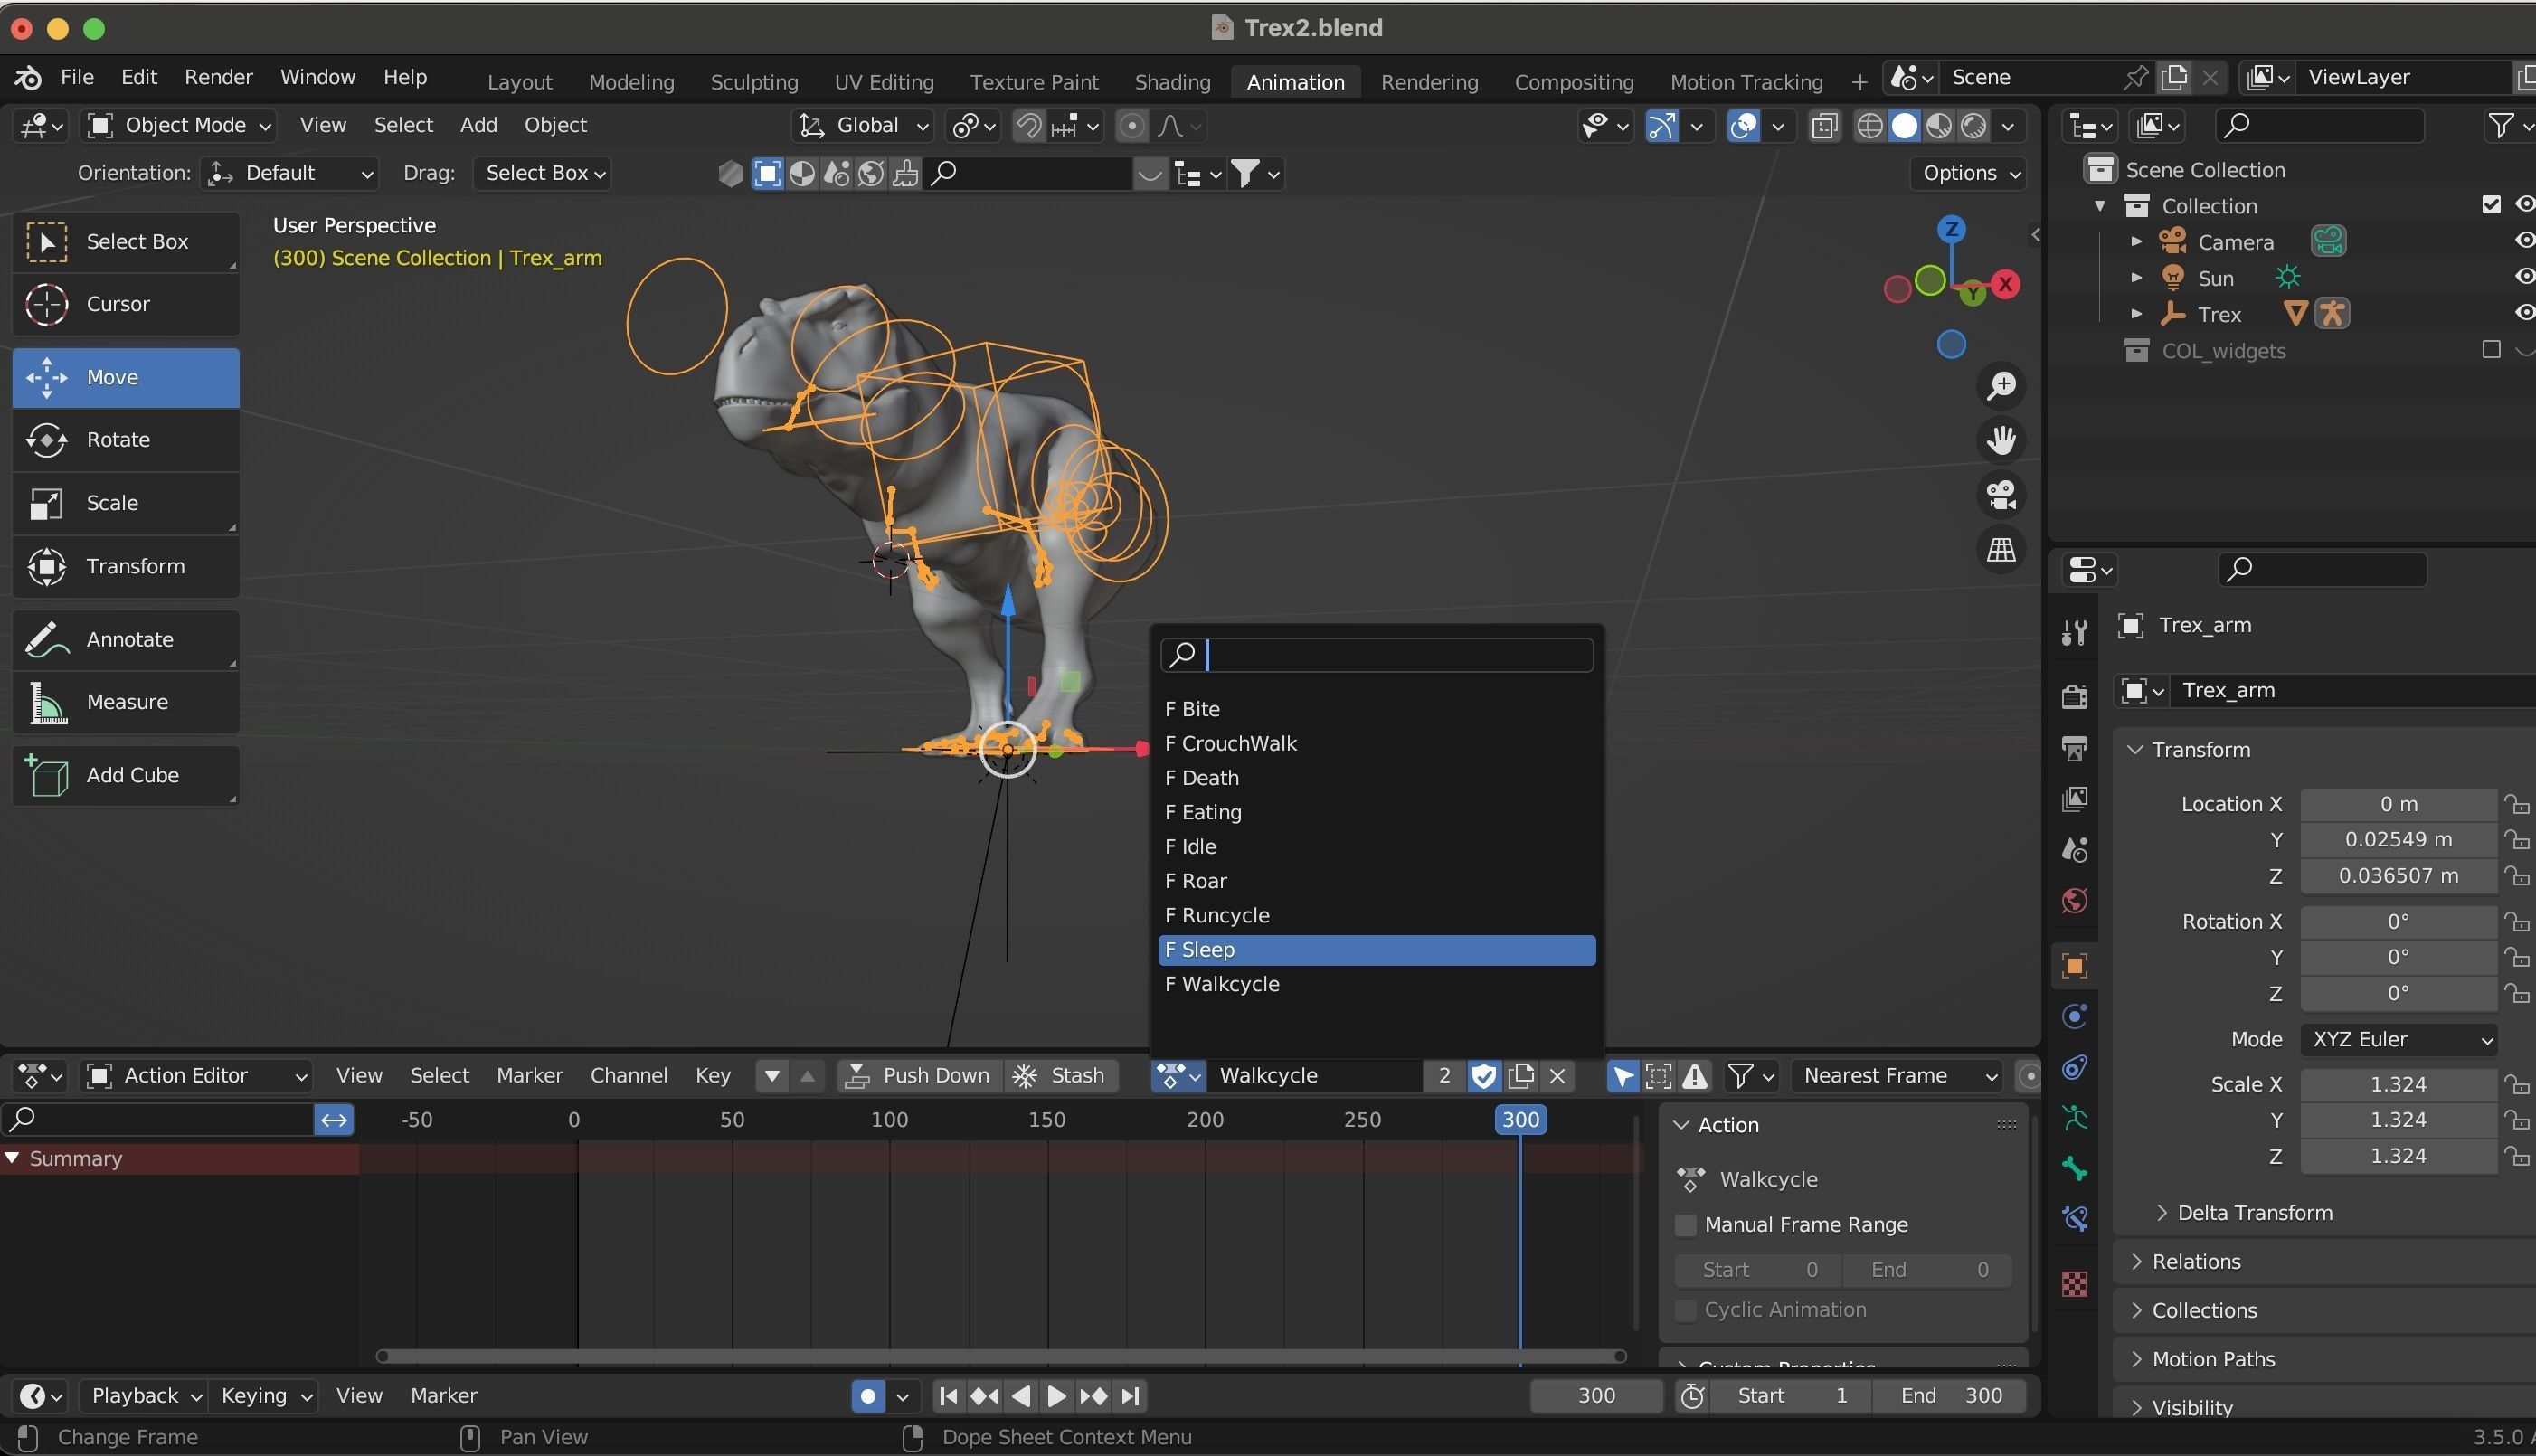
Task: Click the Stash button
Action: (x=1060, y=1076)
